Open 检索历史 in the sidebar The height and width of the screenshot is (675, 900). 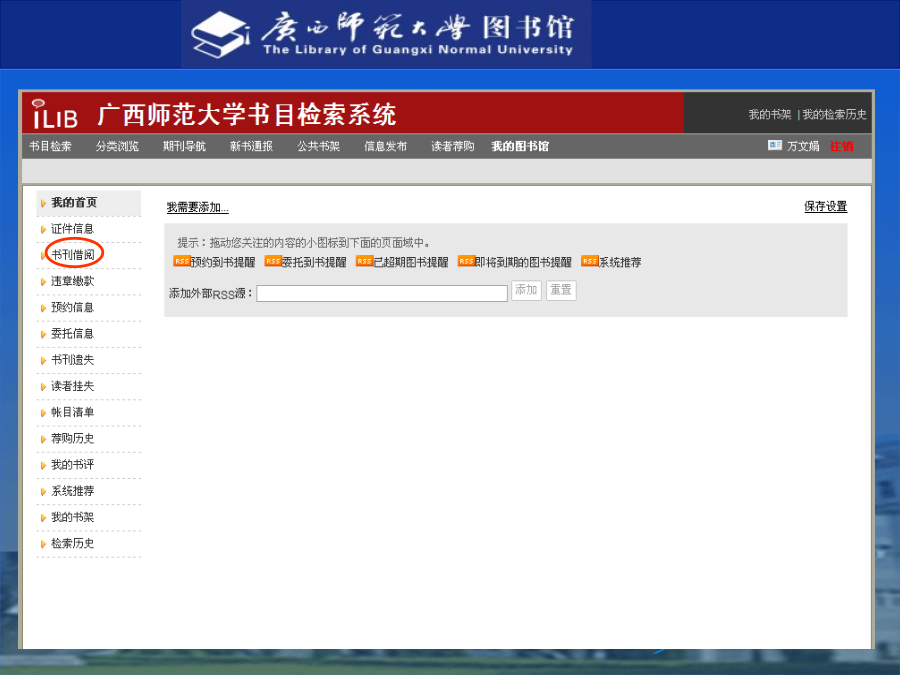[x=72, y=544]
